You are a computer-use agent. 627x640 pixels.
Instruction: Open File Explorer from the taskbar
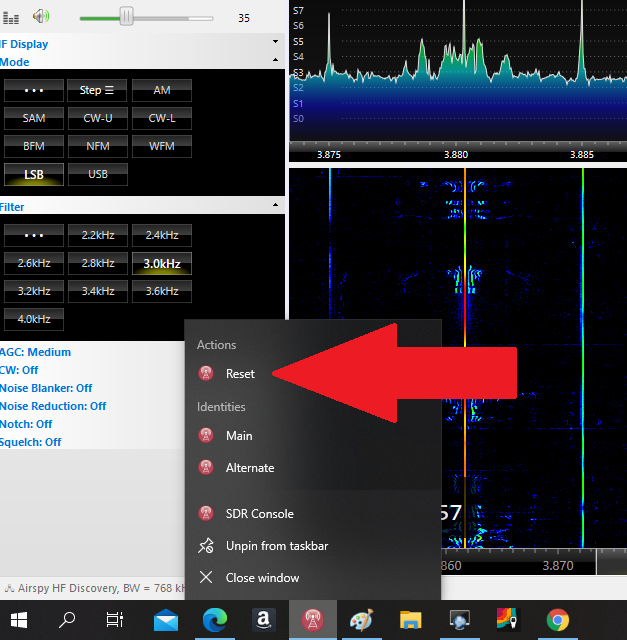410,620
